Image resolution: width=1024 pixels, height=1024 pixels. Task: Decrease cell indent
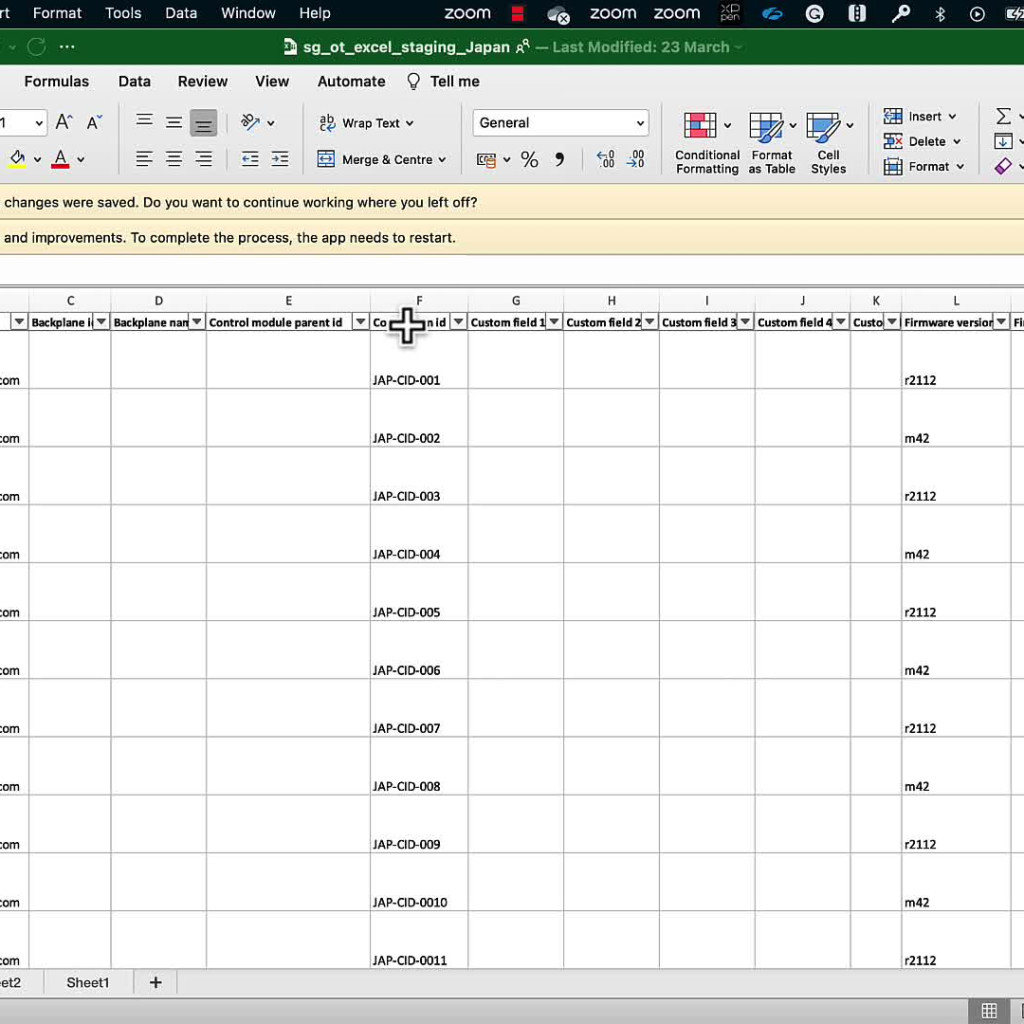[x=249, y=159]
